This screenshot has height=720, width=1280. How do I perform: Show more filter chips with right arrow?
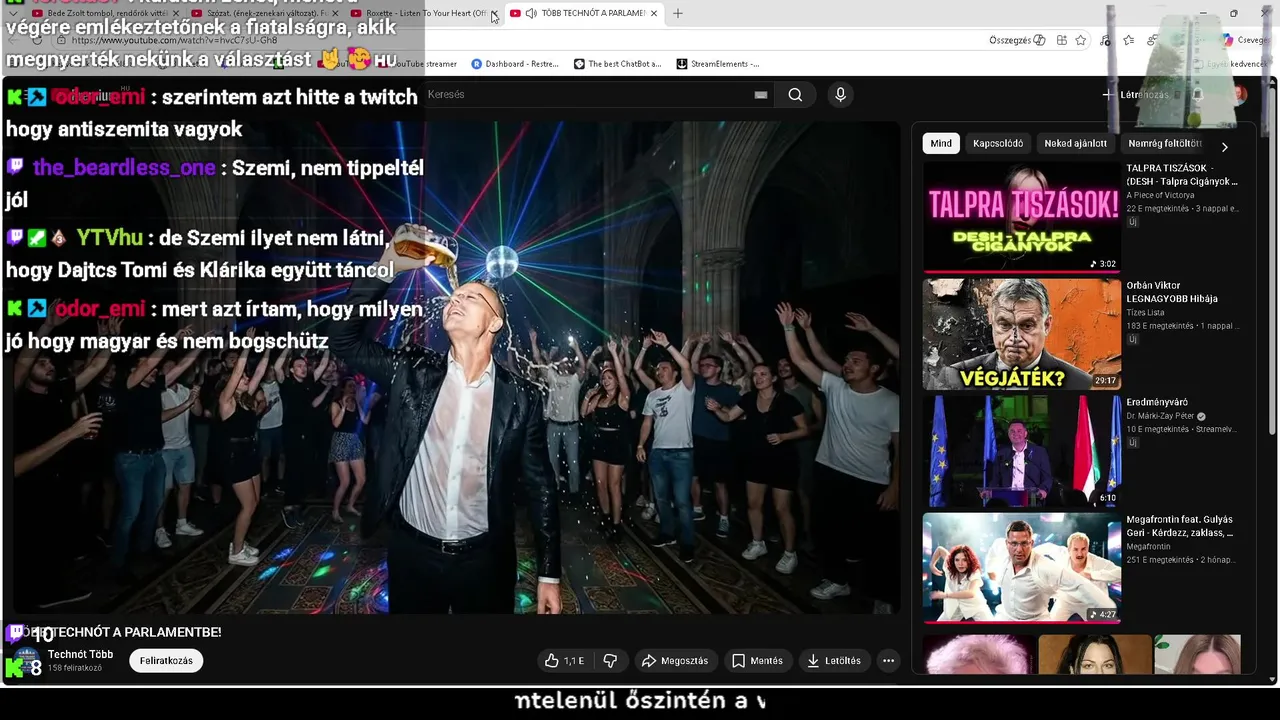[x=1224, y=146]
